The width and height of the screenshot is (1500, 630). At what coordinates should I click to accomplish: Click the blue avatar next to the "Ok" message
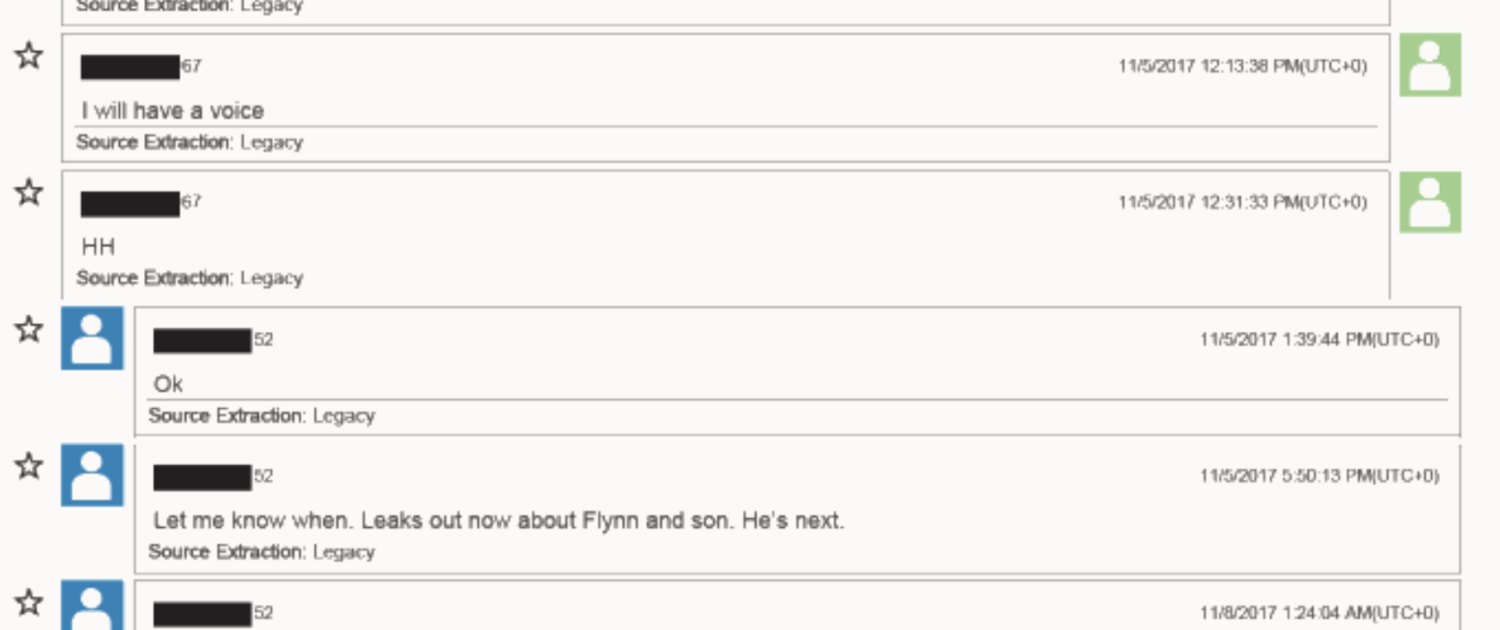pyautogui.click(x=92, y=338)
